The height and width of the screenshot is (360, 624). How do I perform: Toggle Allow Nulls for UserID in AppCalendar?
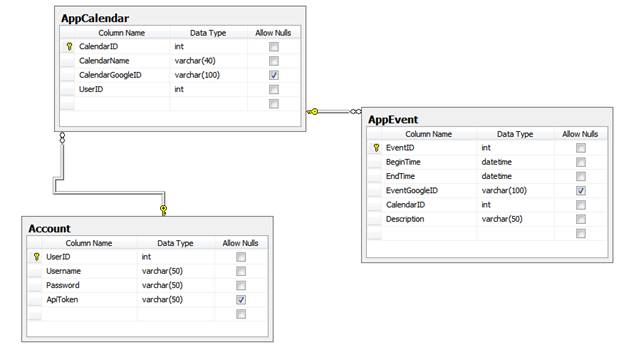coord(274,90)
